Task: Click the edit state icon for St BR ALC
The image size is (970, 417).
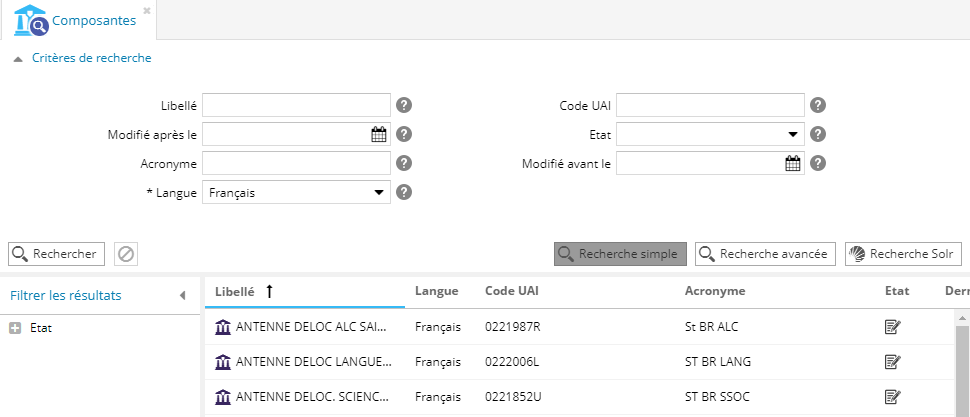Action: (893, 327)
